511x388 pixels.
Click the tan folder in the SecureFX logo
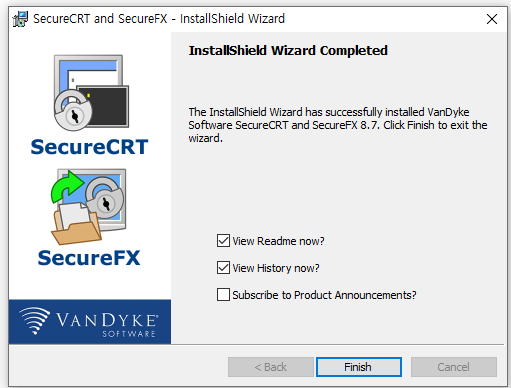tap(76, 227)
